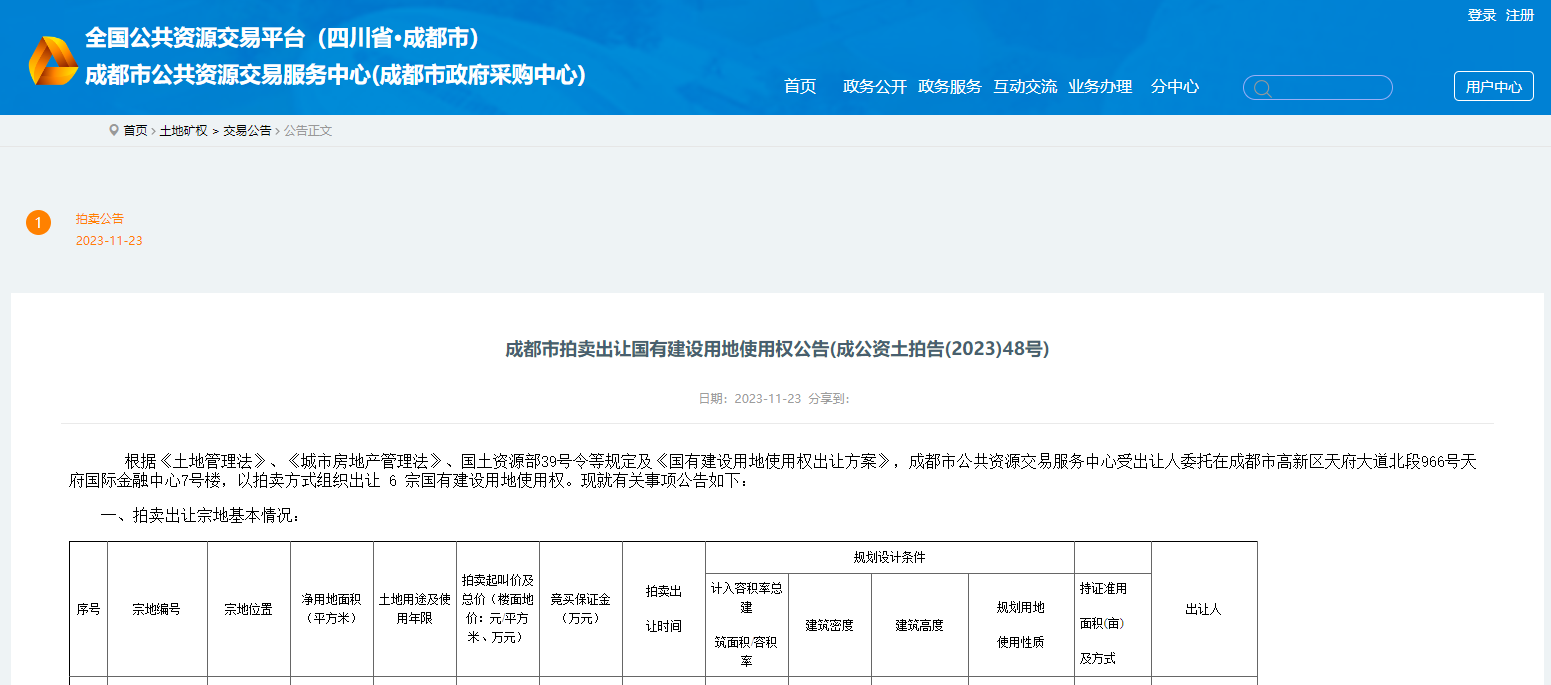Click the 全国公共资源交易平台 site title
This screenshot has width=1551, height=685.
point(282,38)
